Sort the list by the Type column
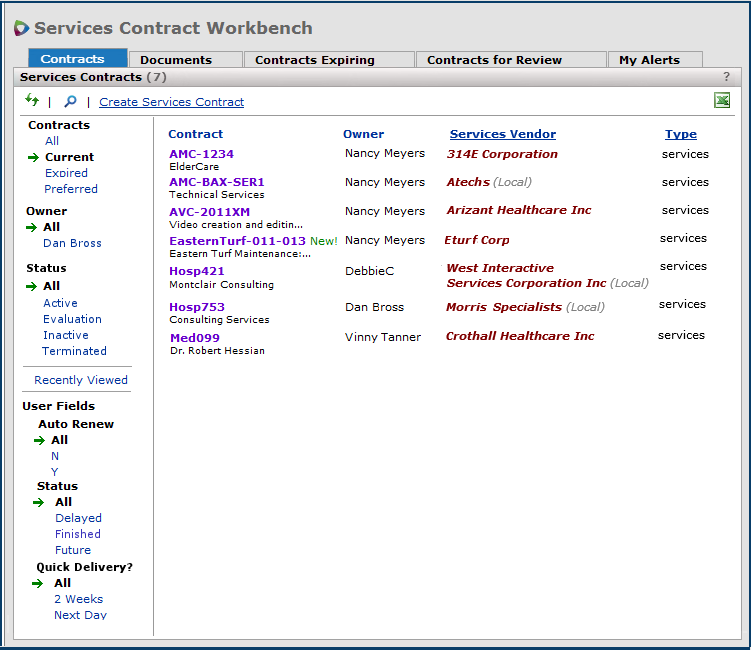 coord(680,134)
